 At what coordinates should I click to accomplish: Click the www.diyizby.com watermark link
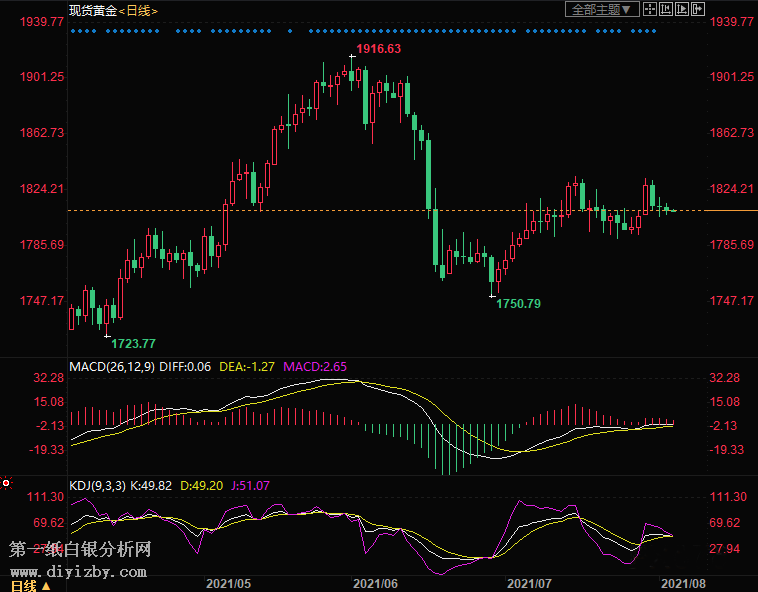tap(80, 572)
